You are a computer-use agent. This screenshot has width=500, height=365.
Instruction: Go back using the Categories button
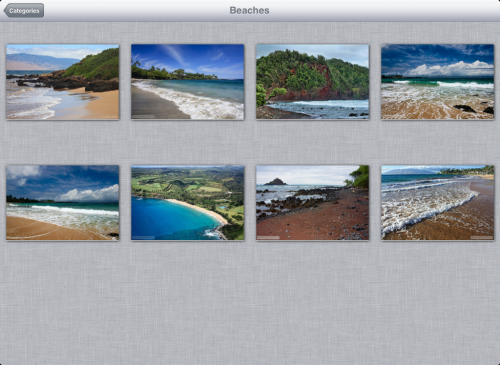(x=24, y=10)
